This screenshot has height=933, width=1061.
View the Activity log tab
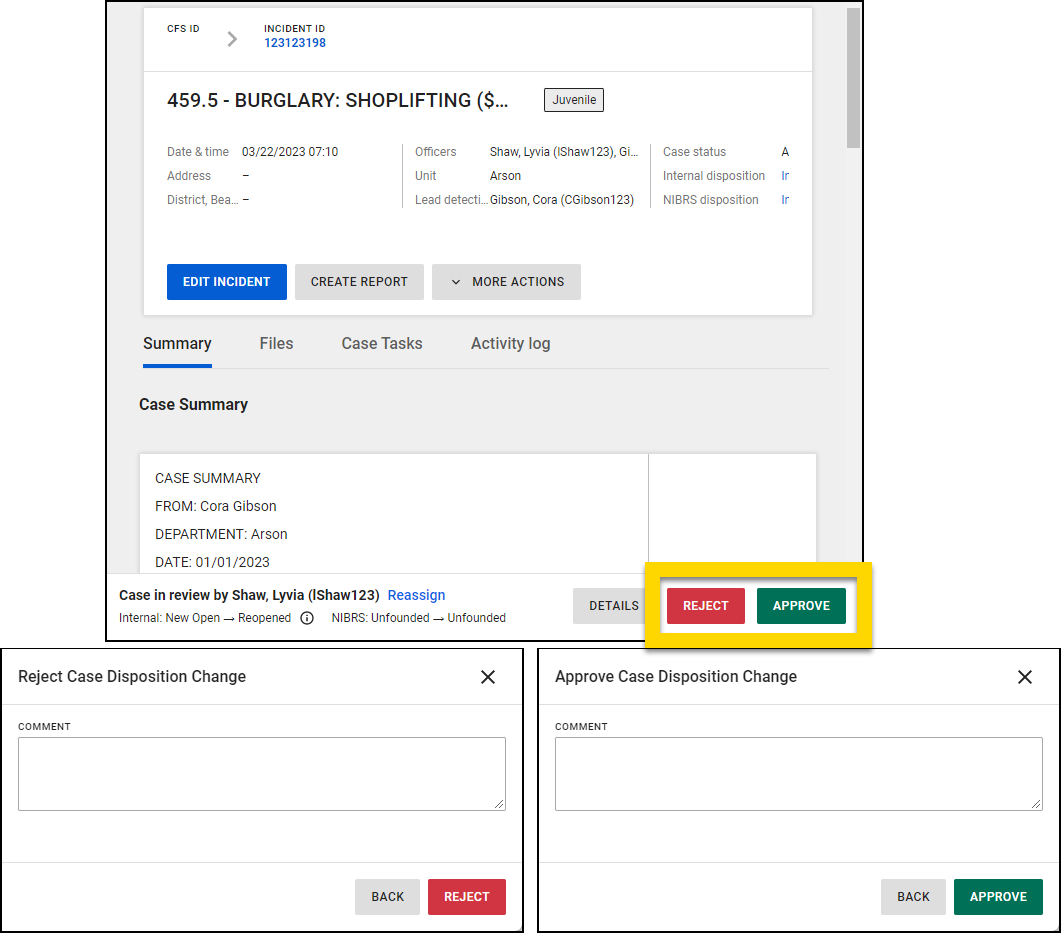(x=510, y=343)
